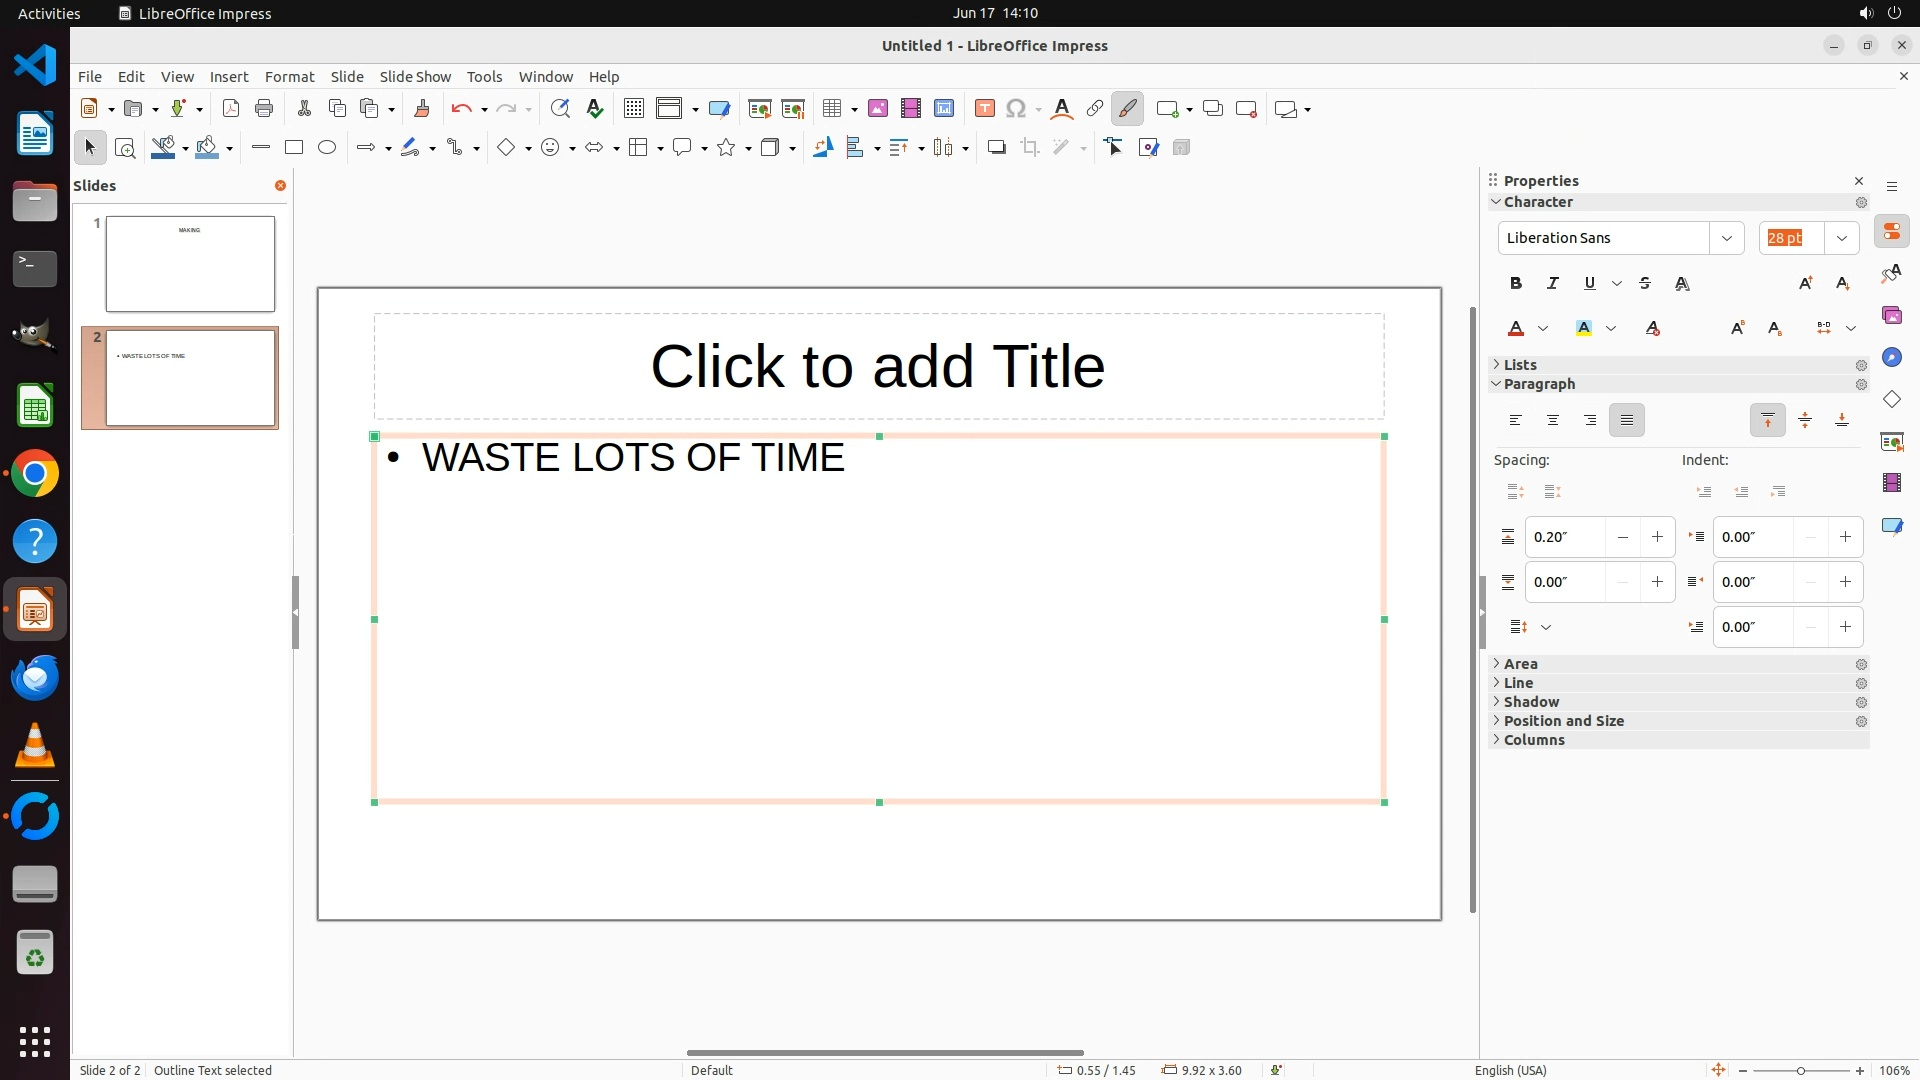Viewport: 1920px width, 1080px height.
Task: Open the Insert Table toolbar icon
Action: click(832, 109)
